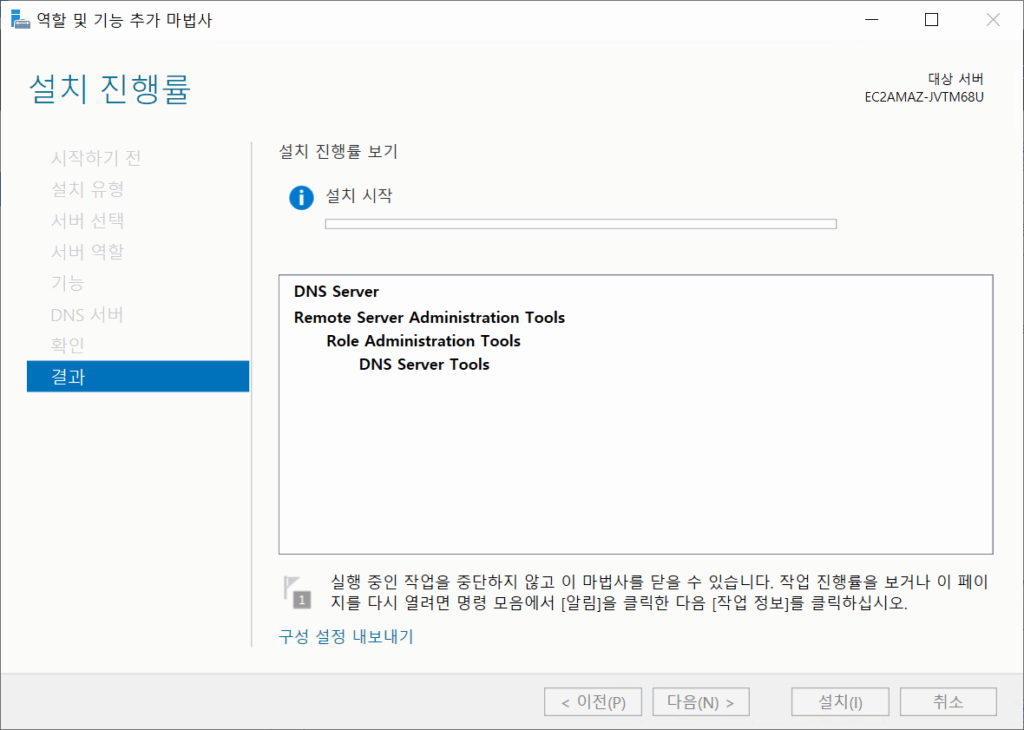Open the DNS 서버 step
The image size is (1024, 730).
pos(87,315)
